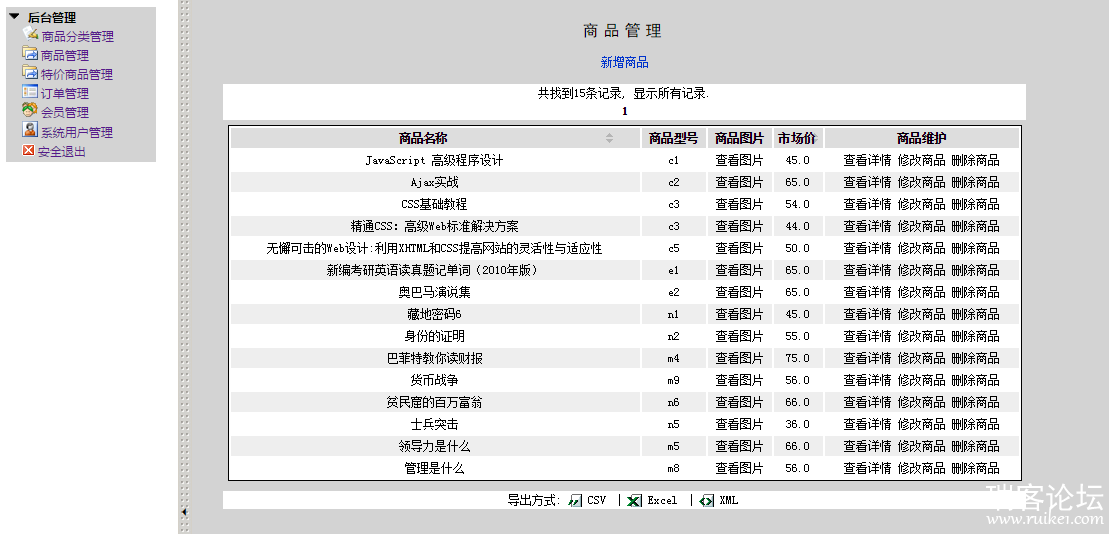Screen dimensions: 1109x534
Task: Click price 75.0 cell
Action: pos(797,359)
